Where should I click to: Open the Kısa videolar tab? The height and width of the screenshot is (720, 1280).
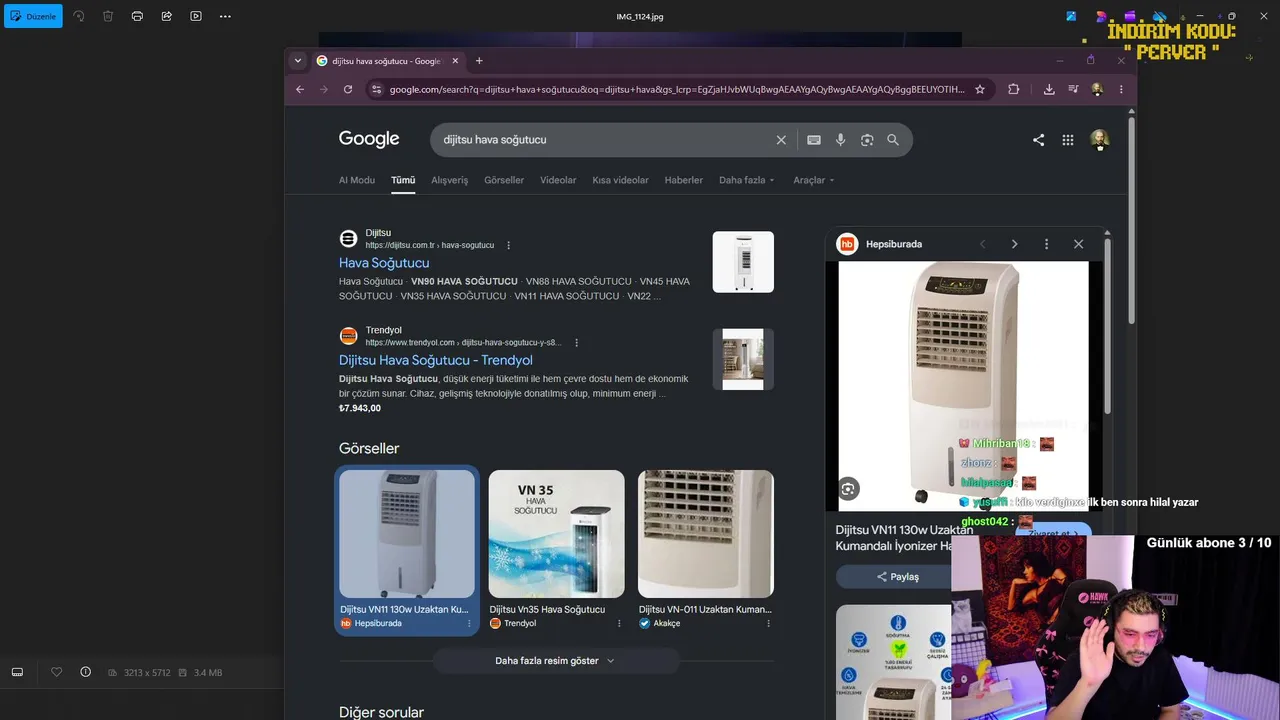coord(620,180)
